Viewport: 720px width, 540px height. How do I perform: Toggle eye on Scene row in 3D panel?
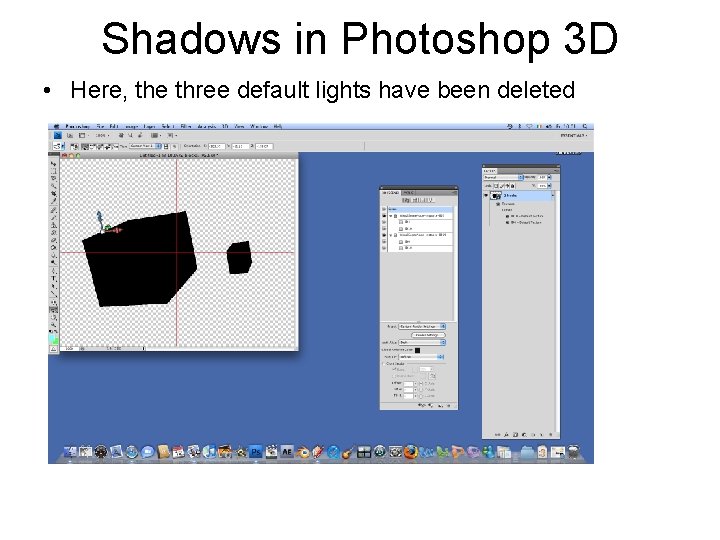[384, 209]
